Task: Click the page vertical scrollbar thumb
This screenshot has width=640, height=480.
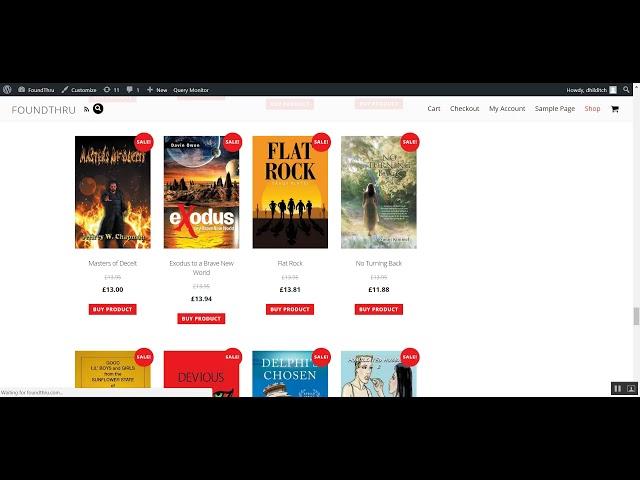Action: coord(636,316)
